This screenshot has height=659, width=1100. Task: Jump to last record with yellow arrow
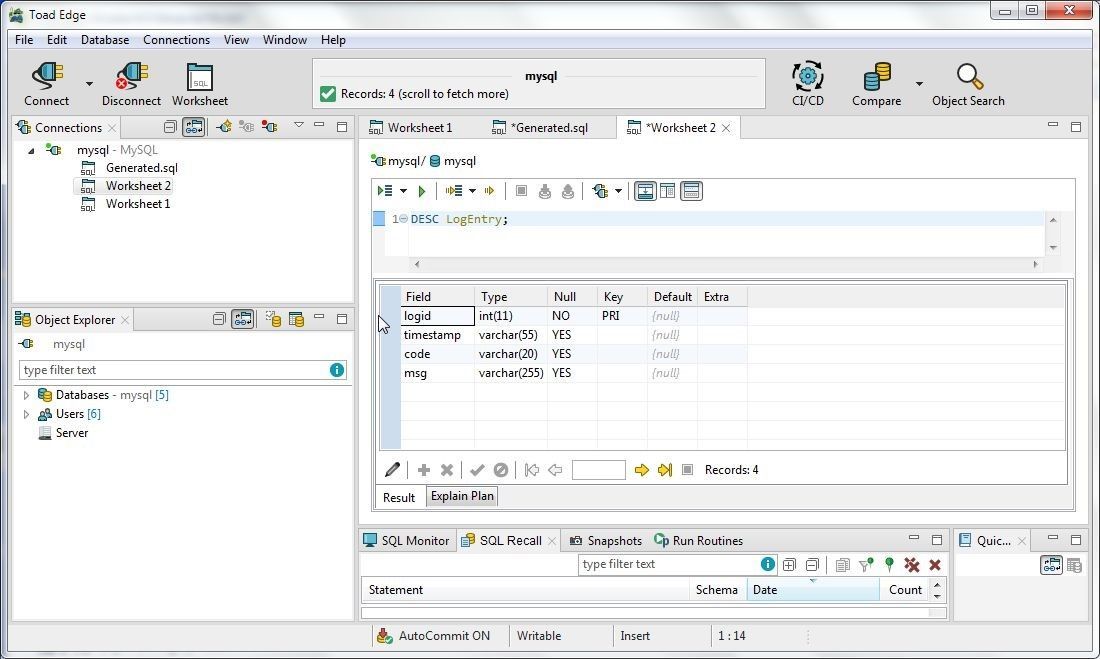pos(664,470)
